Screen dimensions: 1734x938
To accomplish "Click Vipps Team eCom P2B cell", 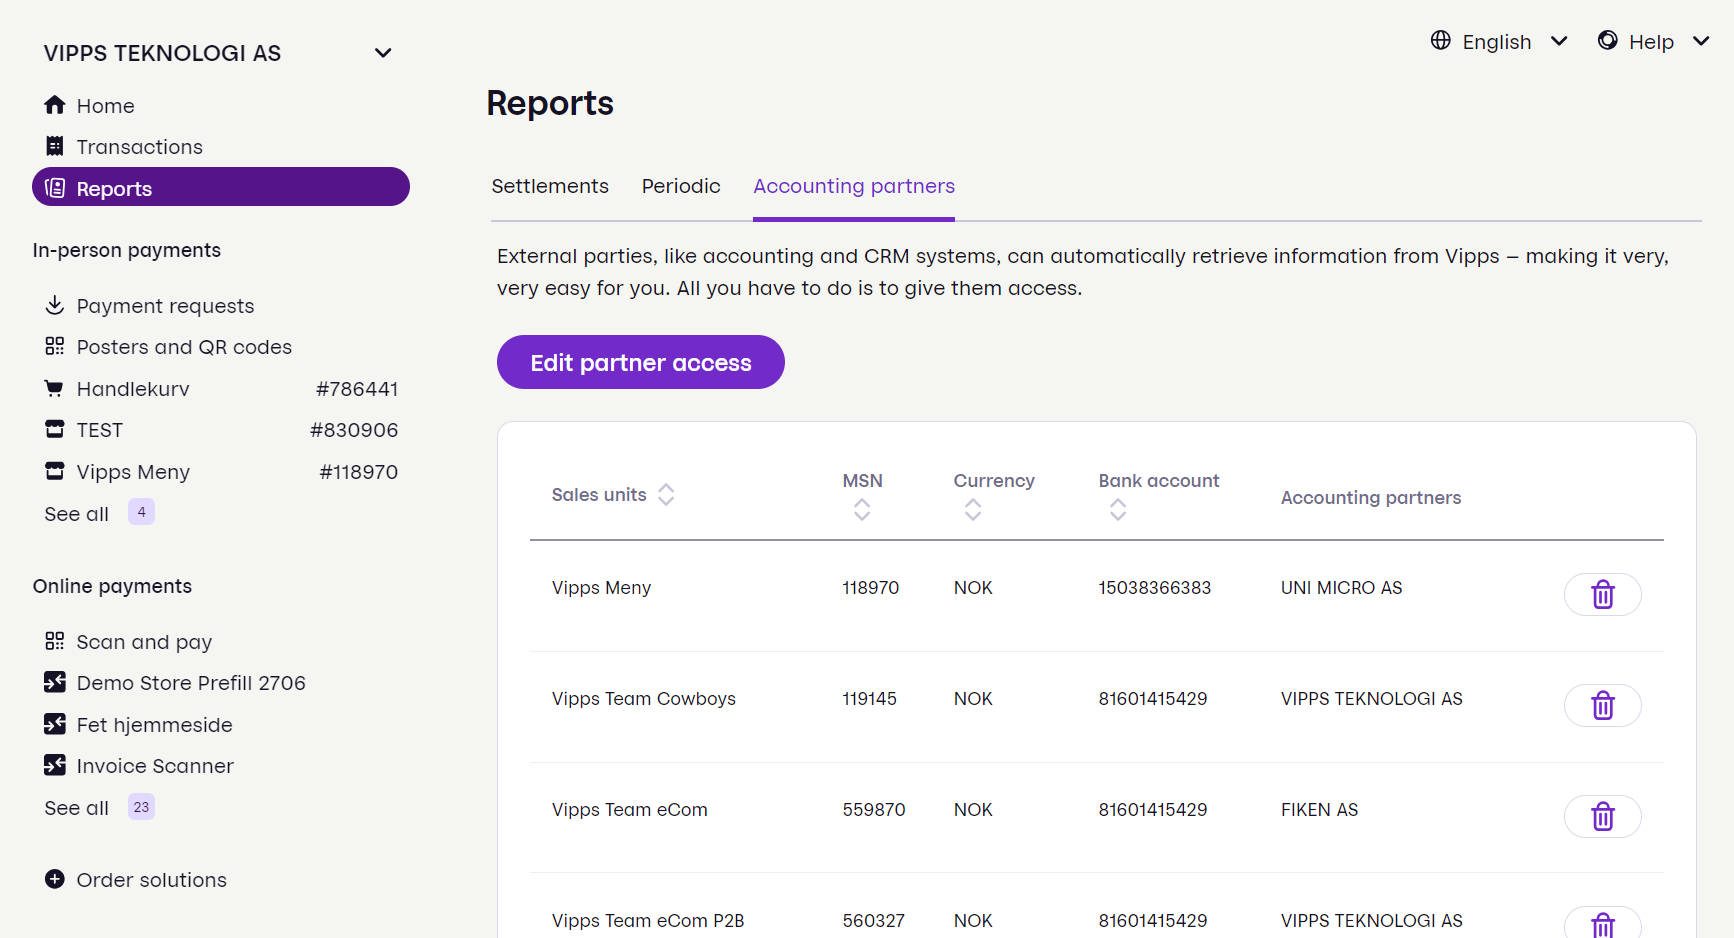I will tap(648, 921).
